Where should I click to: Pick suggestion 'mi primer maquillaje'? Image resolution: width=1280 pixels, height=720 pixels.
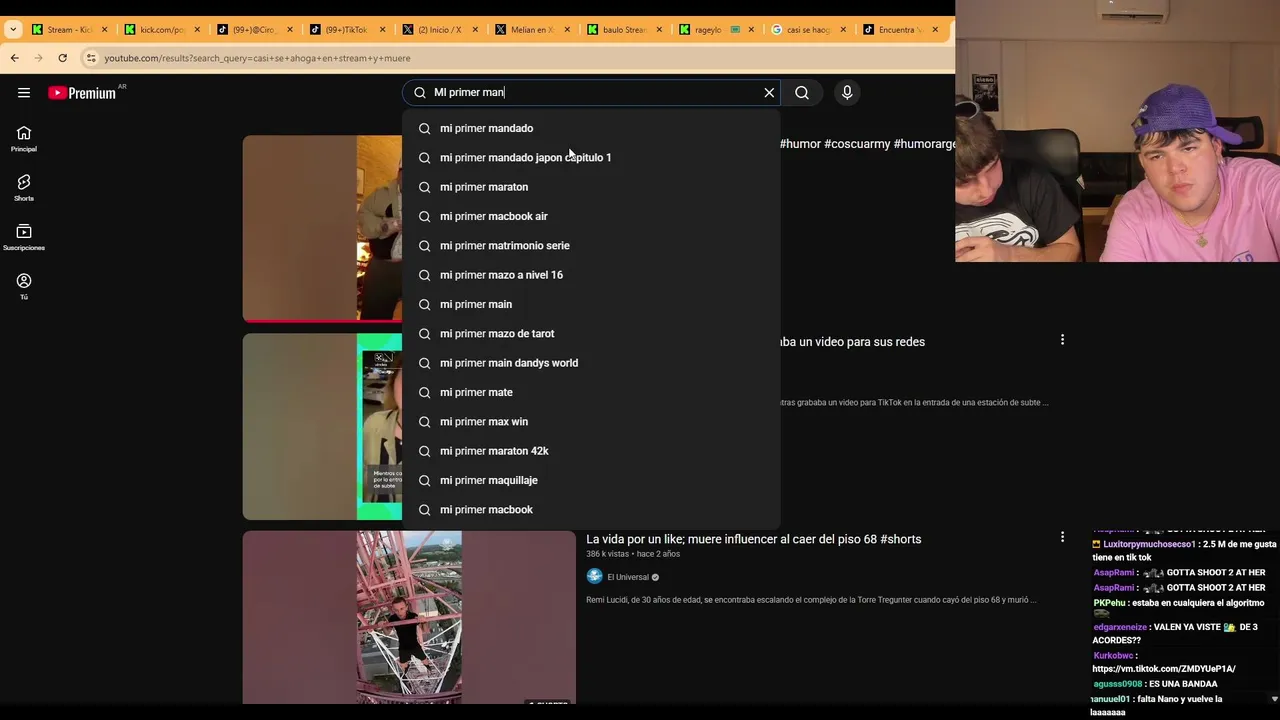click(x=591, y=480)
